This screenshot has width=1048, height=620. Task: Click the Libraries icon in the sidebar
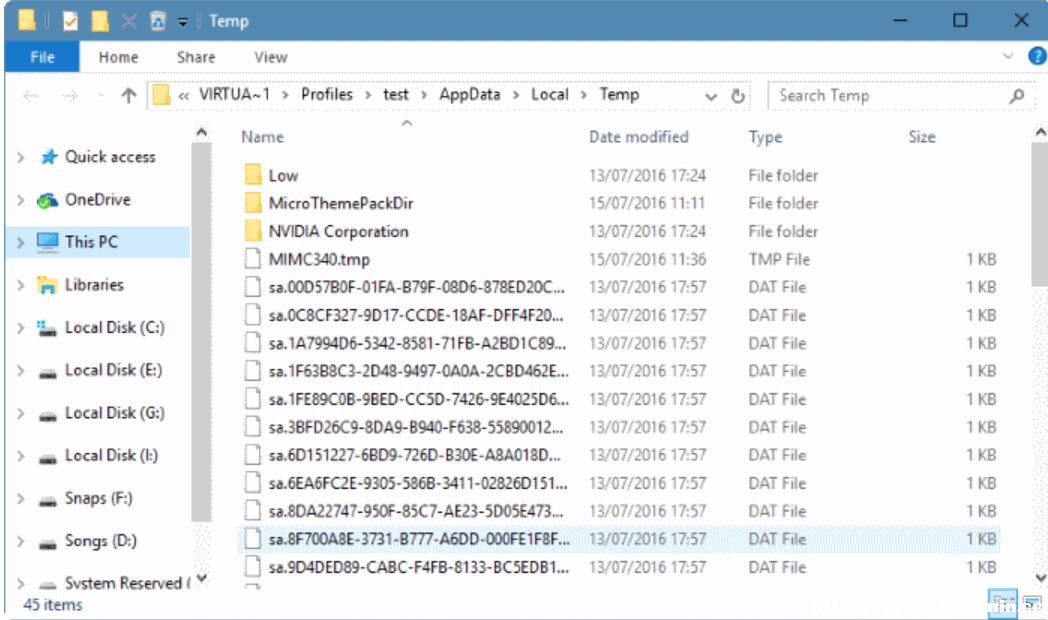(47, 286)
